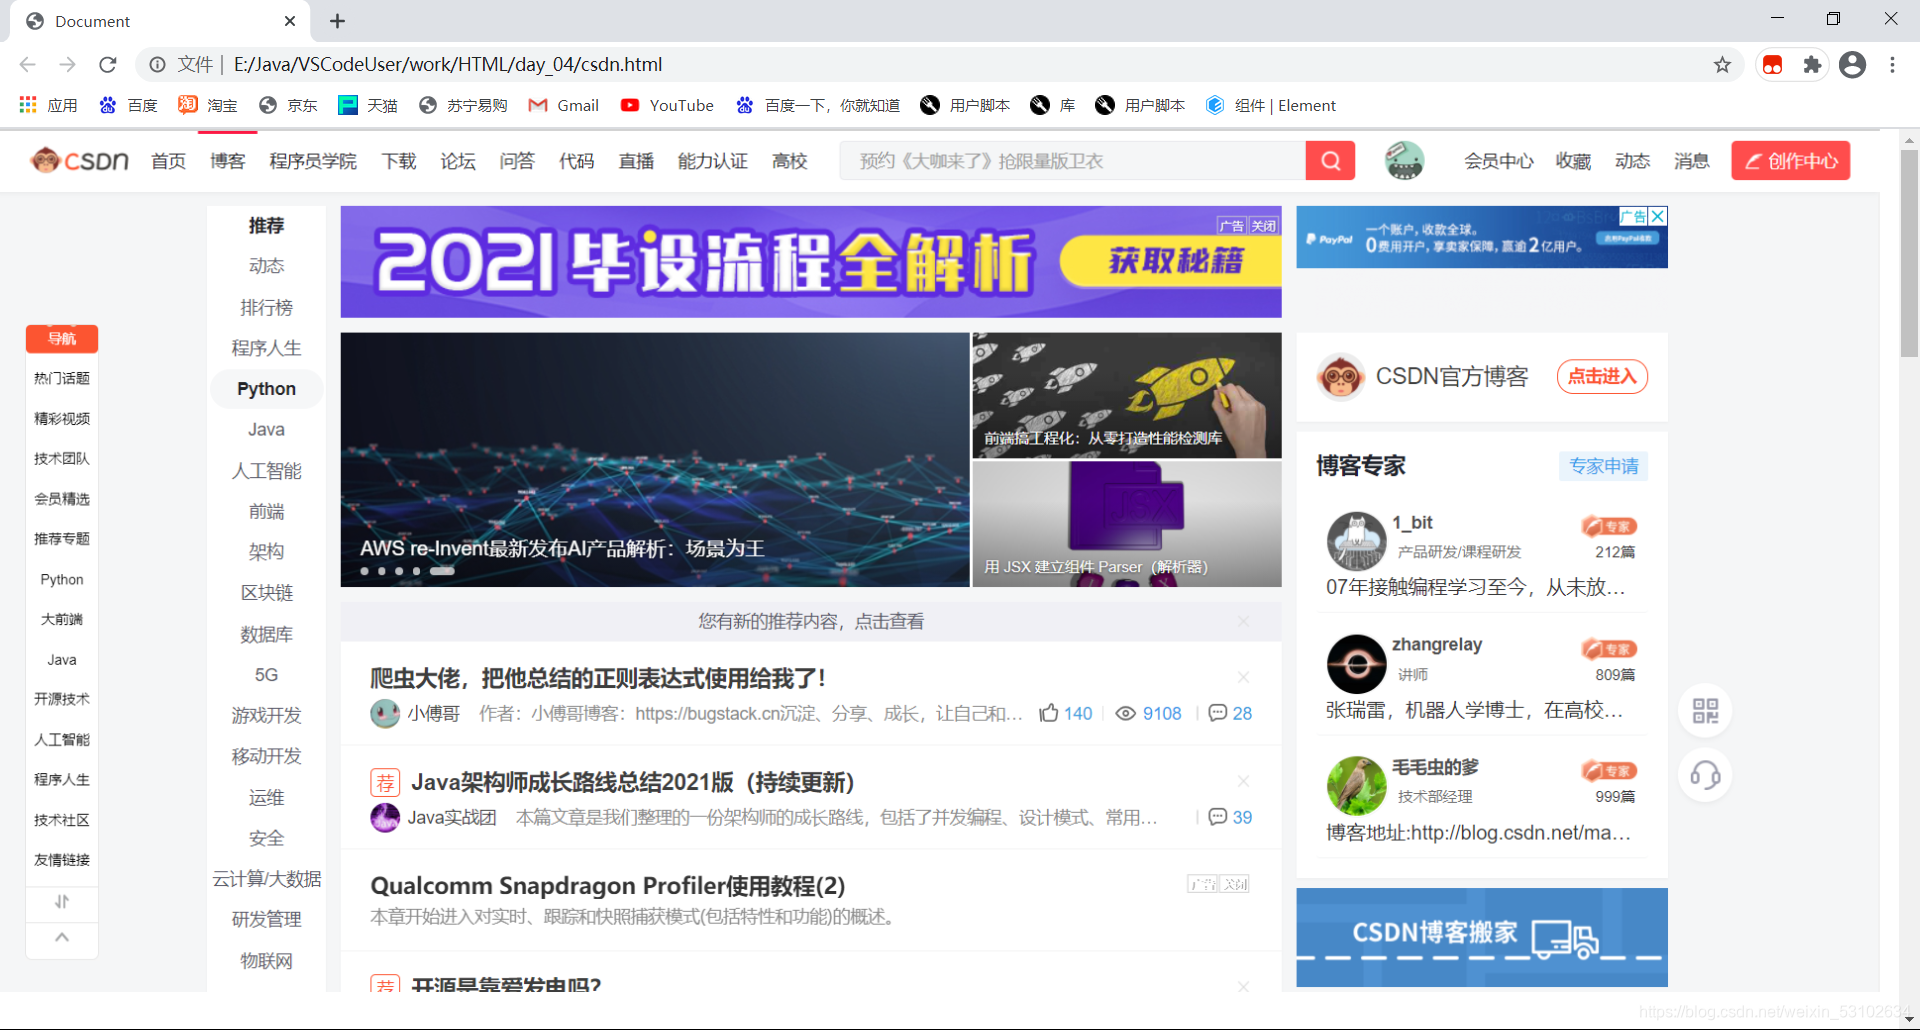Reload the page with the refresh icon
Screen dimensions: 1920x1030
click(x=108, y=64)
